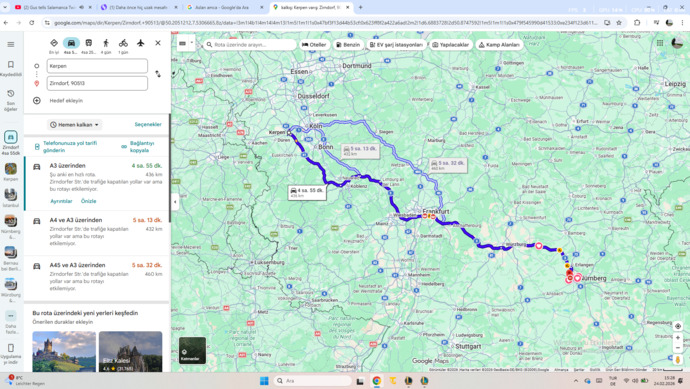The height and width of the screenshot is (389, 690).
Task: Open Street View pegman
Action: 678,360
